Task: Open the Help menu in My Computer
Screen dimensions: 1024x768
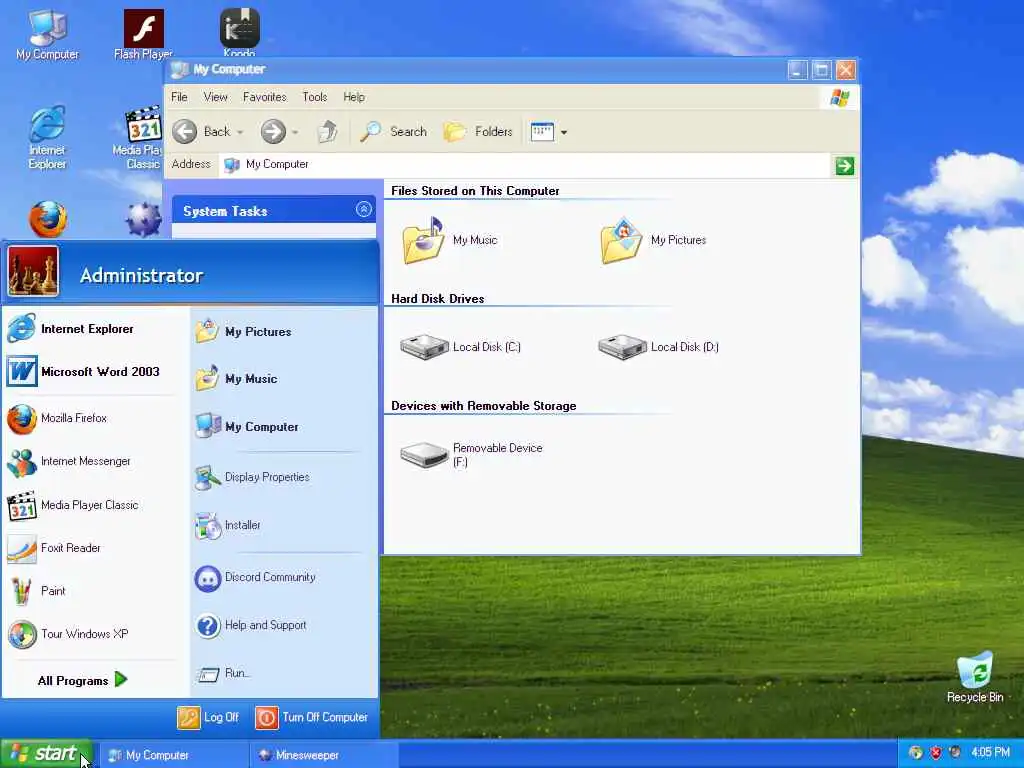Action: [353, 97]
